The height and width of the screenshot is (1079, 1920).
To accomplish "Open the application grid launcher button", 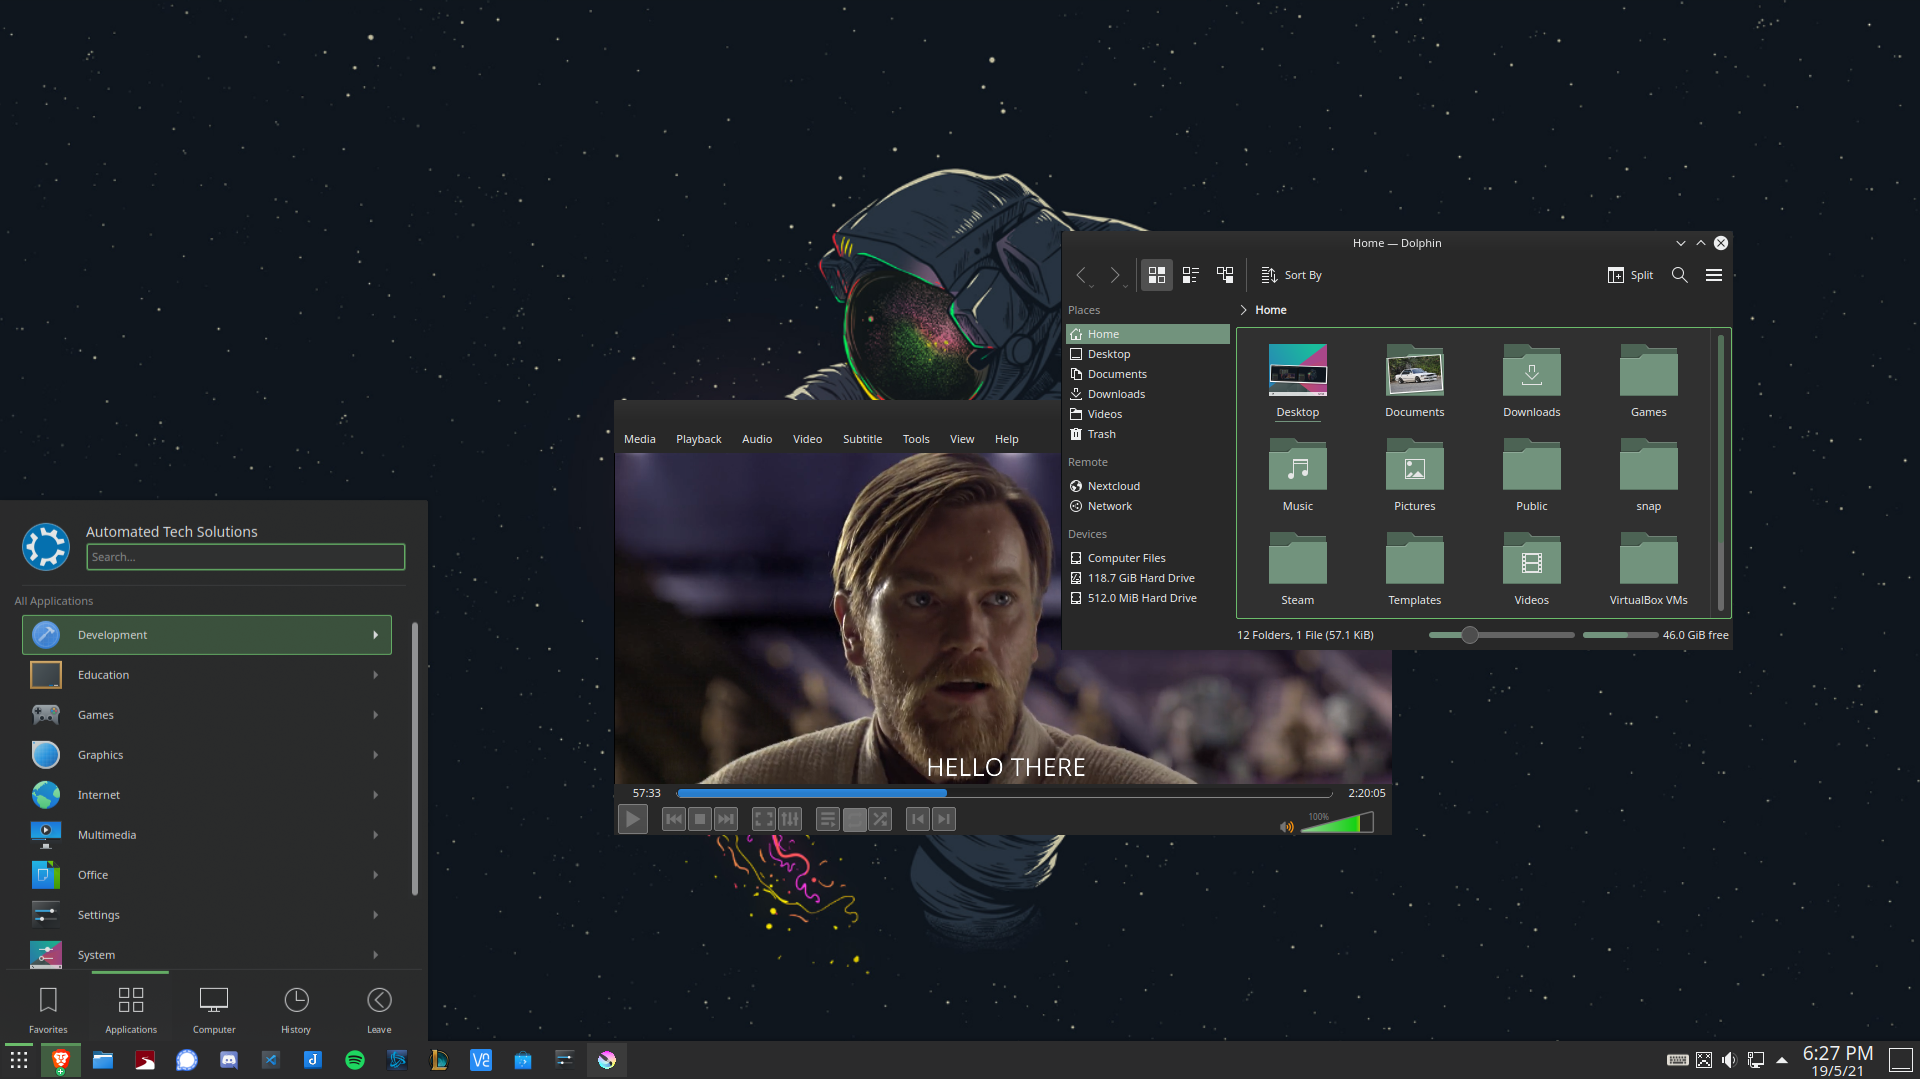I will click(19, 1060).
